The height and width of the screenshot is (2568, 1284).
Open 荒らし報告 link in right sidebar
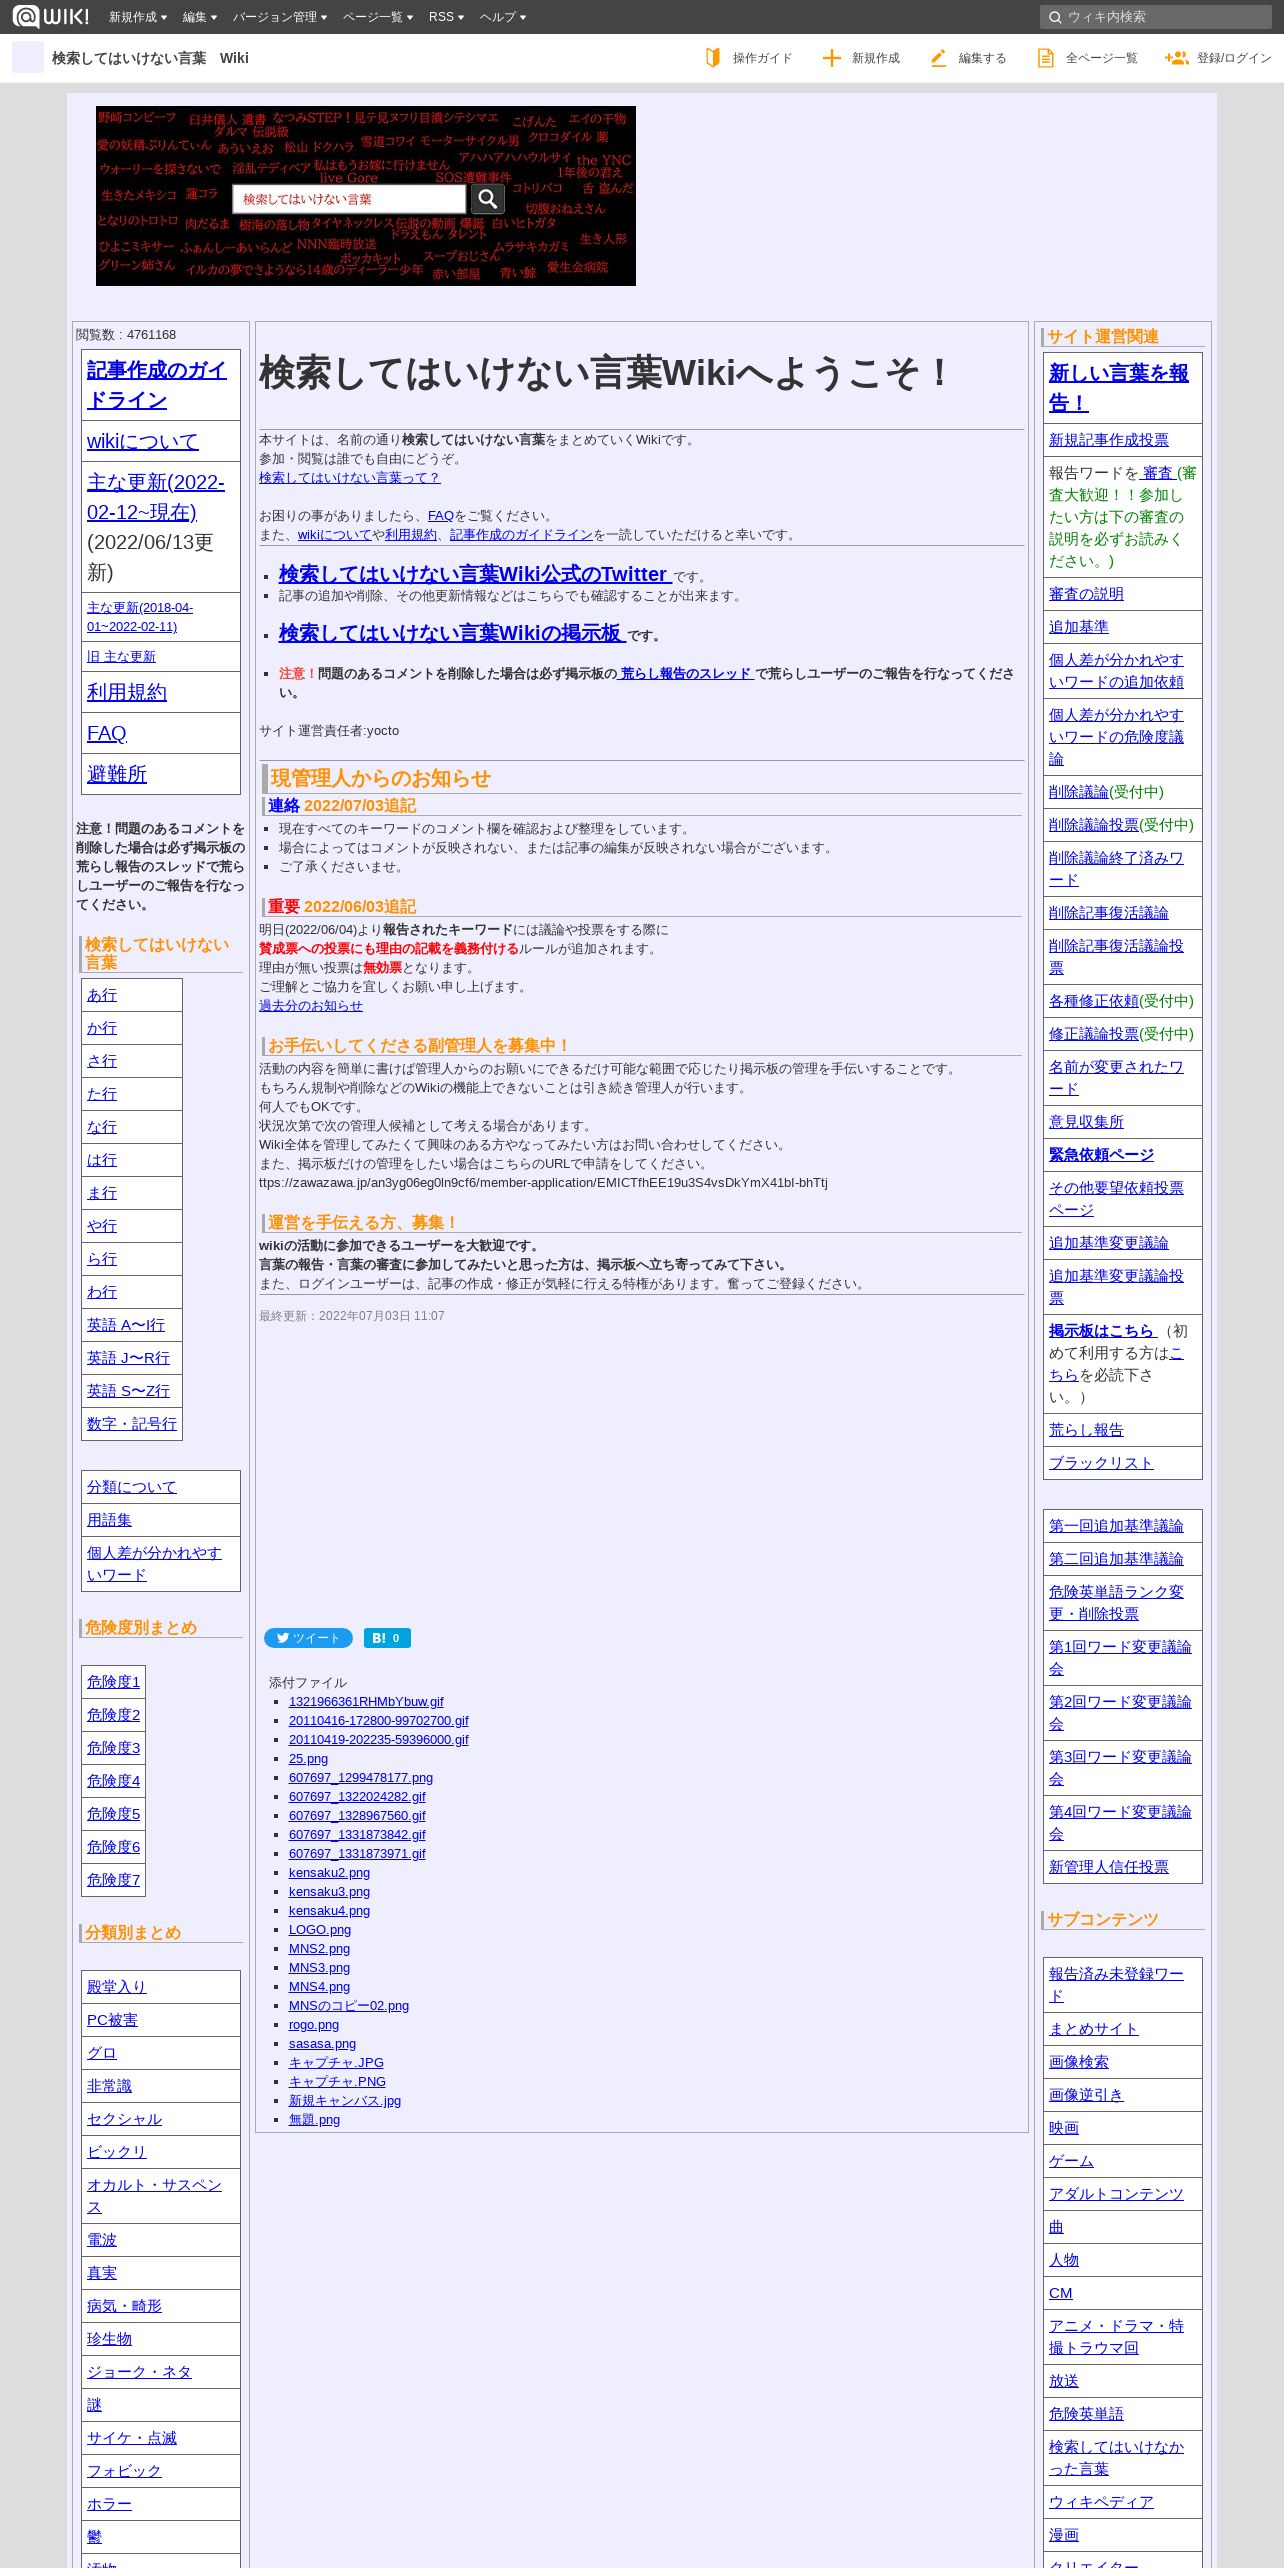(x=1086, y=1430)
